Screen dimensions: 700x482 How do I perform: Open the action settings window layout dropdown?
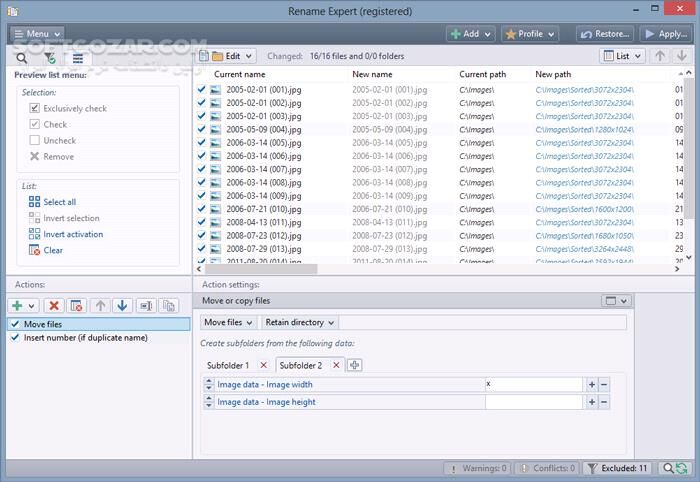coord(616,301)
